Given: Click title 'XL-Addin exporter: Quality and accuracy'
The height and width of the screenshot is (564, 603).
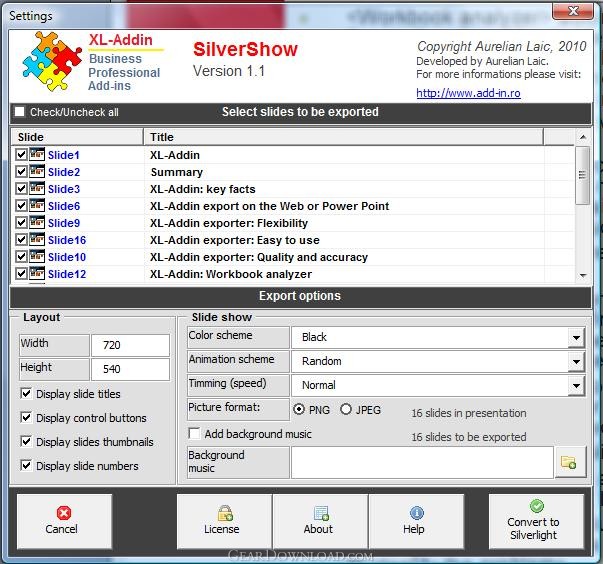Looking at the screenshot, I should pos(259,257).
